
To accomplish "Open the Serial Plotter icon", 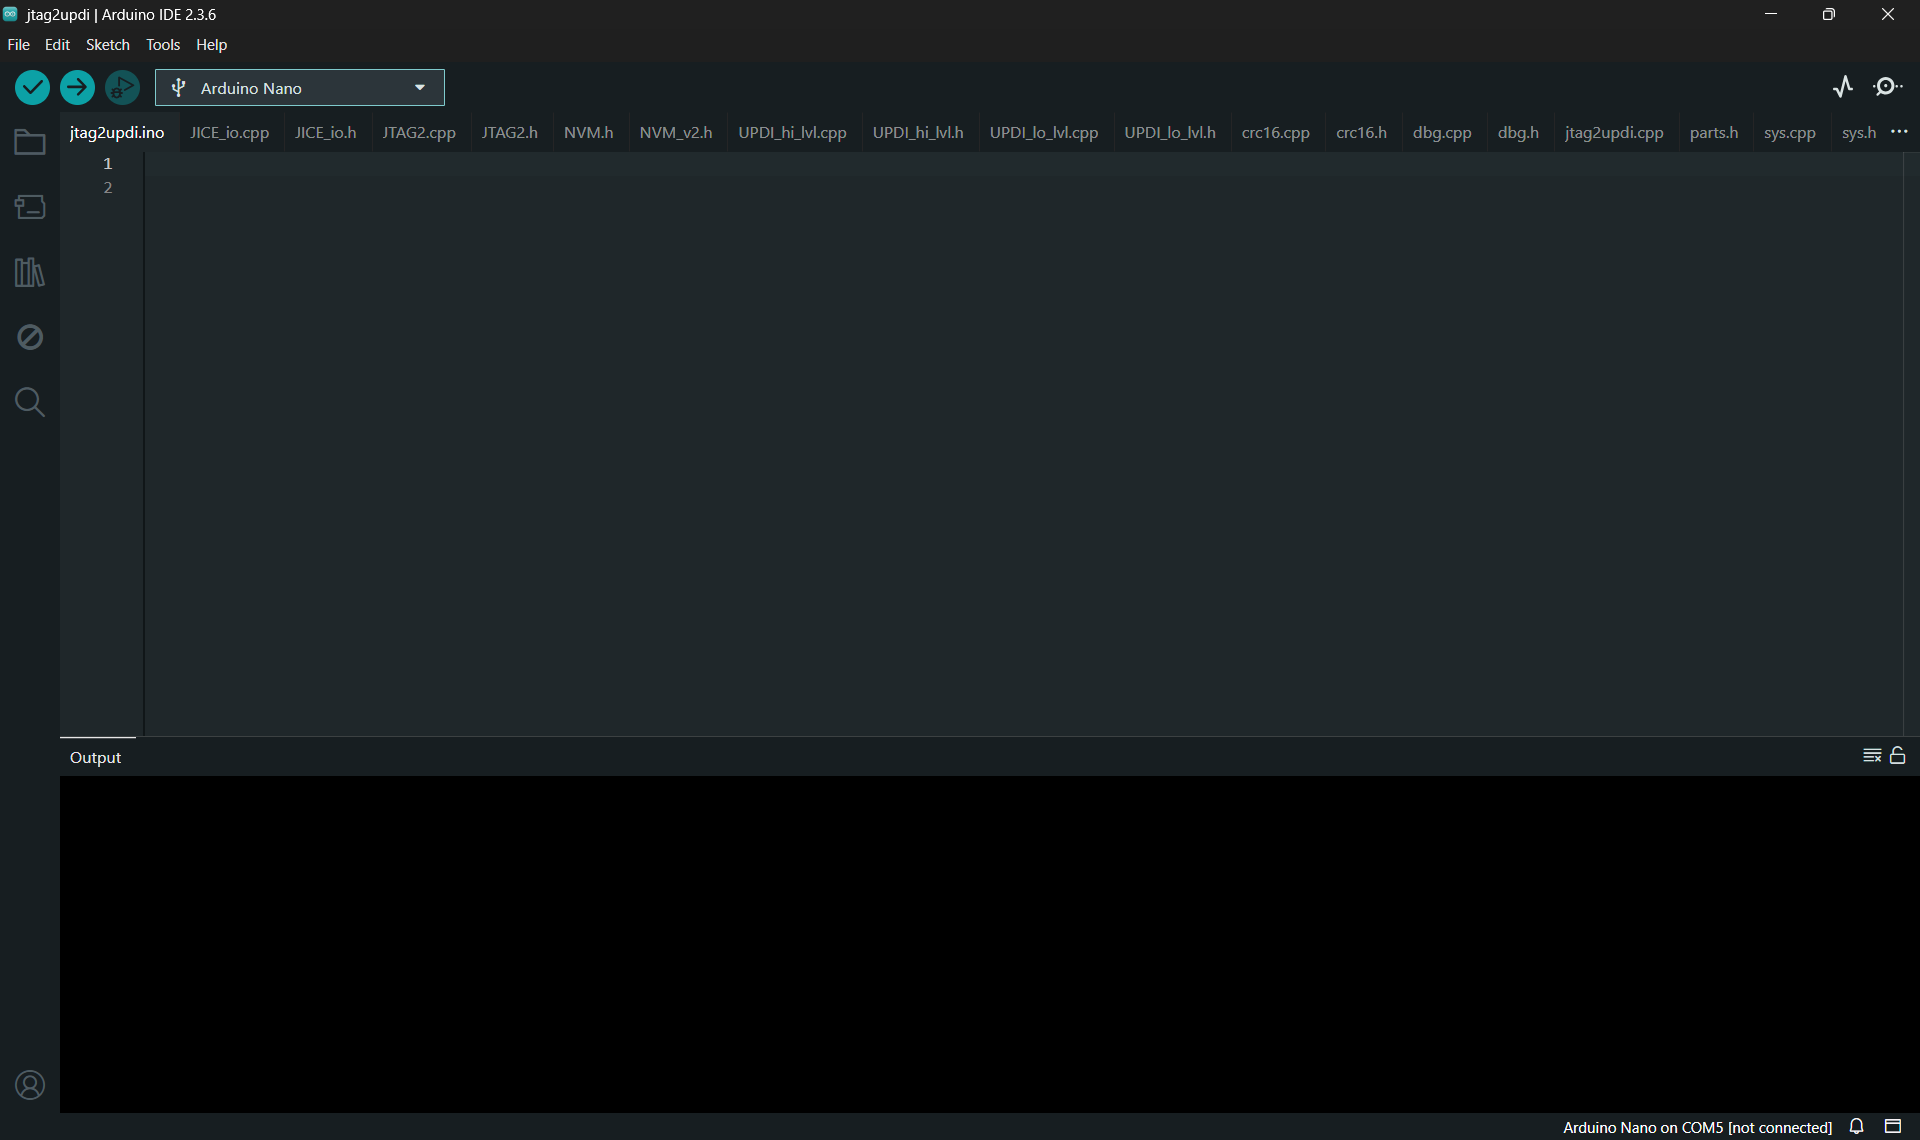I will (1843, 87).
